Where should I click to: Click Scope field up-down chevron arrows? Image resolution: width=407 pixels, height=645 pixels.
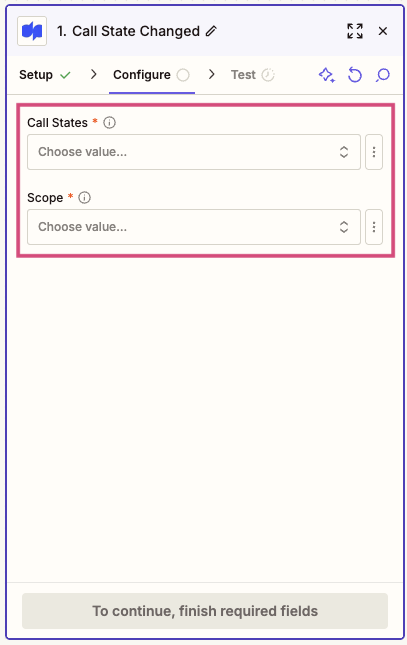344,227
